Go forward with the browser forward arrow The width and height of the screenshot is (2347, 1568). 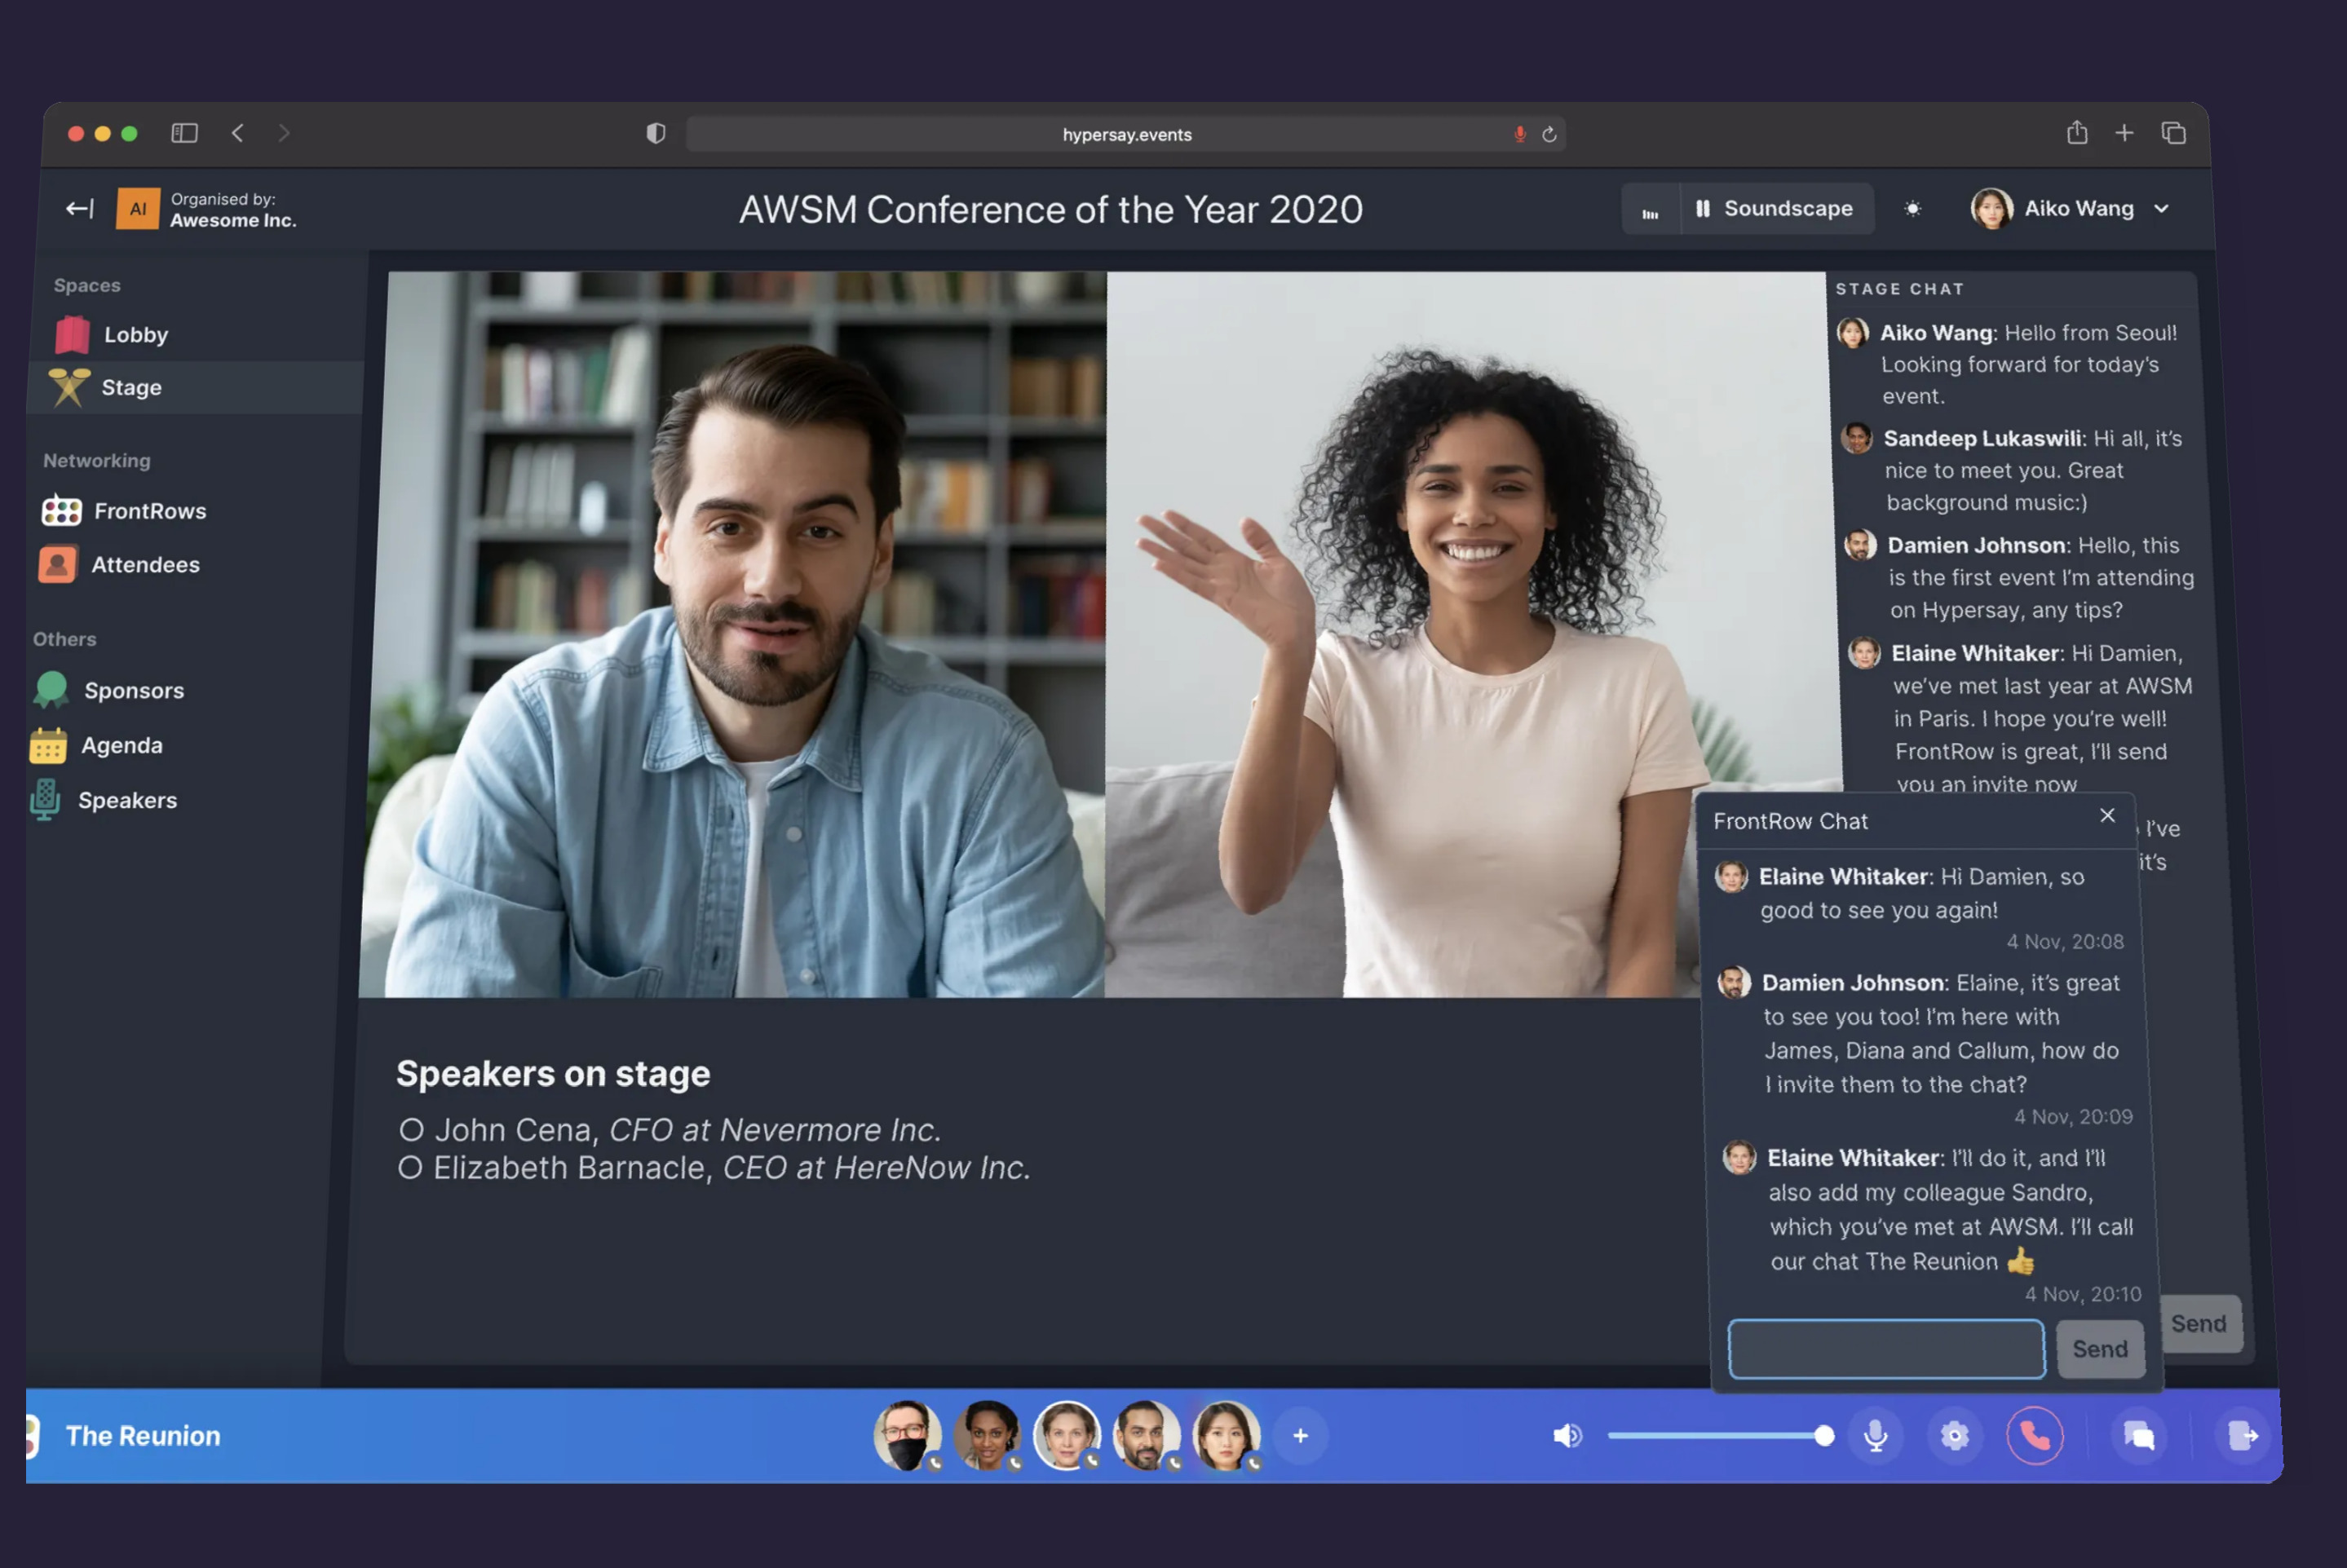283,133
